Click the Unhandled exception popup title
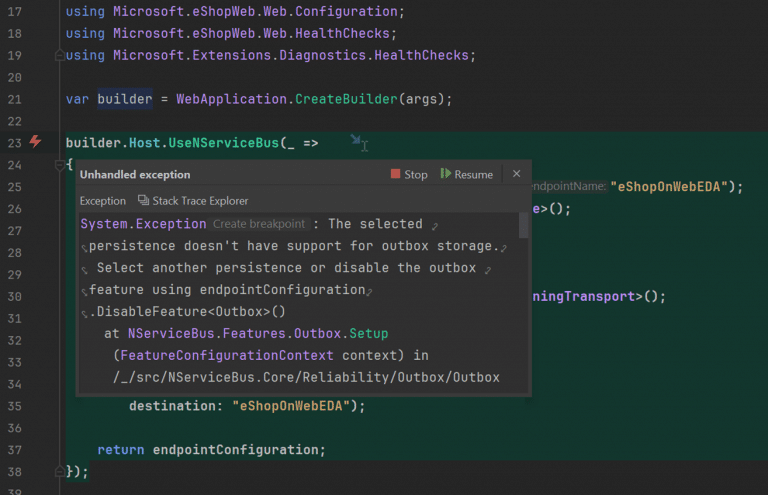 [x=135, y=174]
